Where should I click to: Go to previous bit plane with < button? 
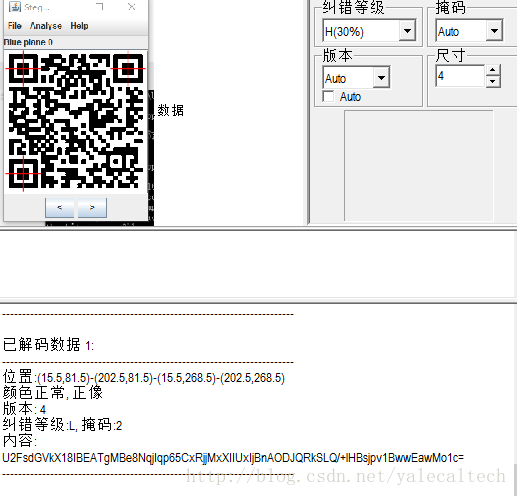point(59,208)
